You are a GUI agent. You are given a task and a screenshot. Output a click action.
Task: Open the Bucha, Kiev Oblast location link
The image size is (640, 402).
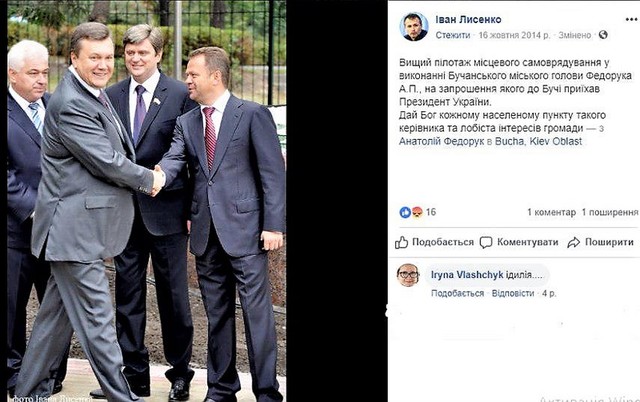[x=538, y=141]
